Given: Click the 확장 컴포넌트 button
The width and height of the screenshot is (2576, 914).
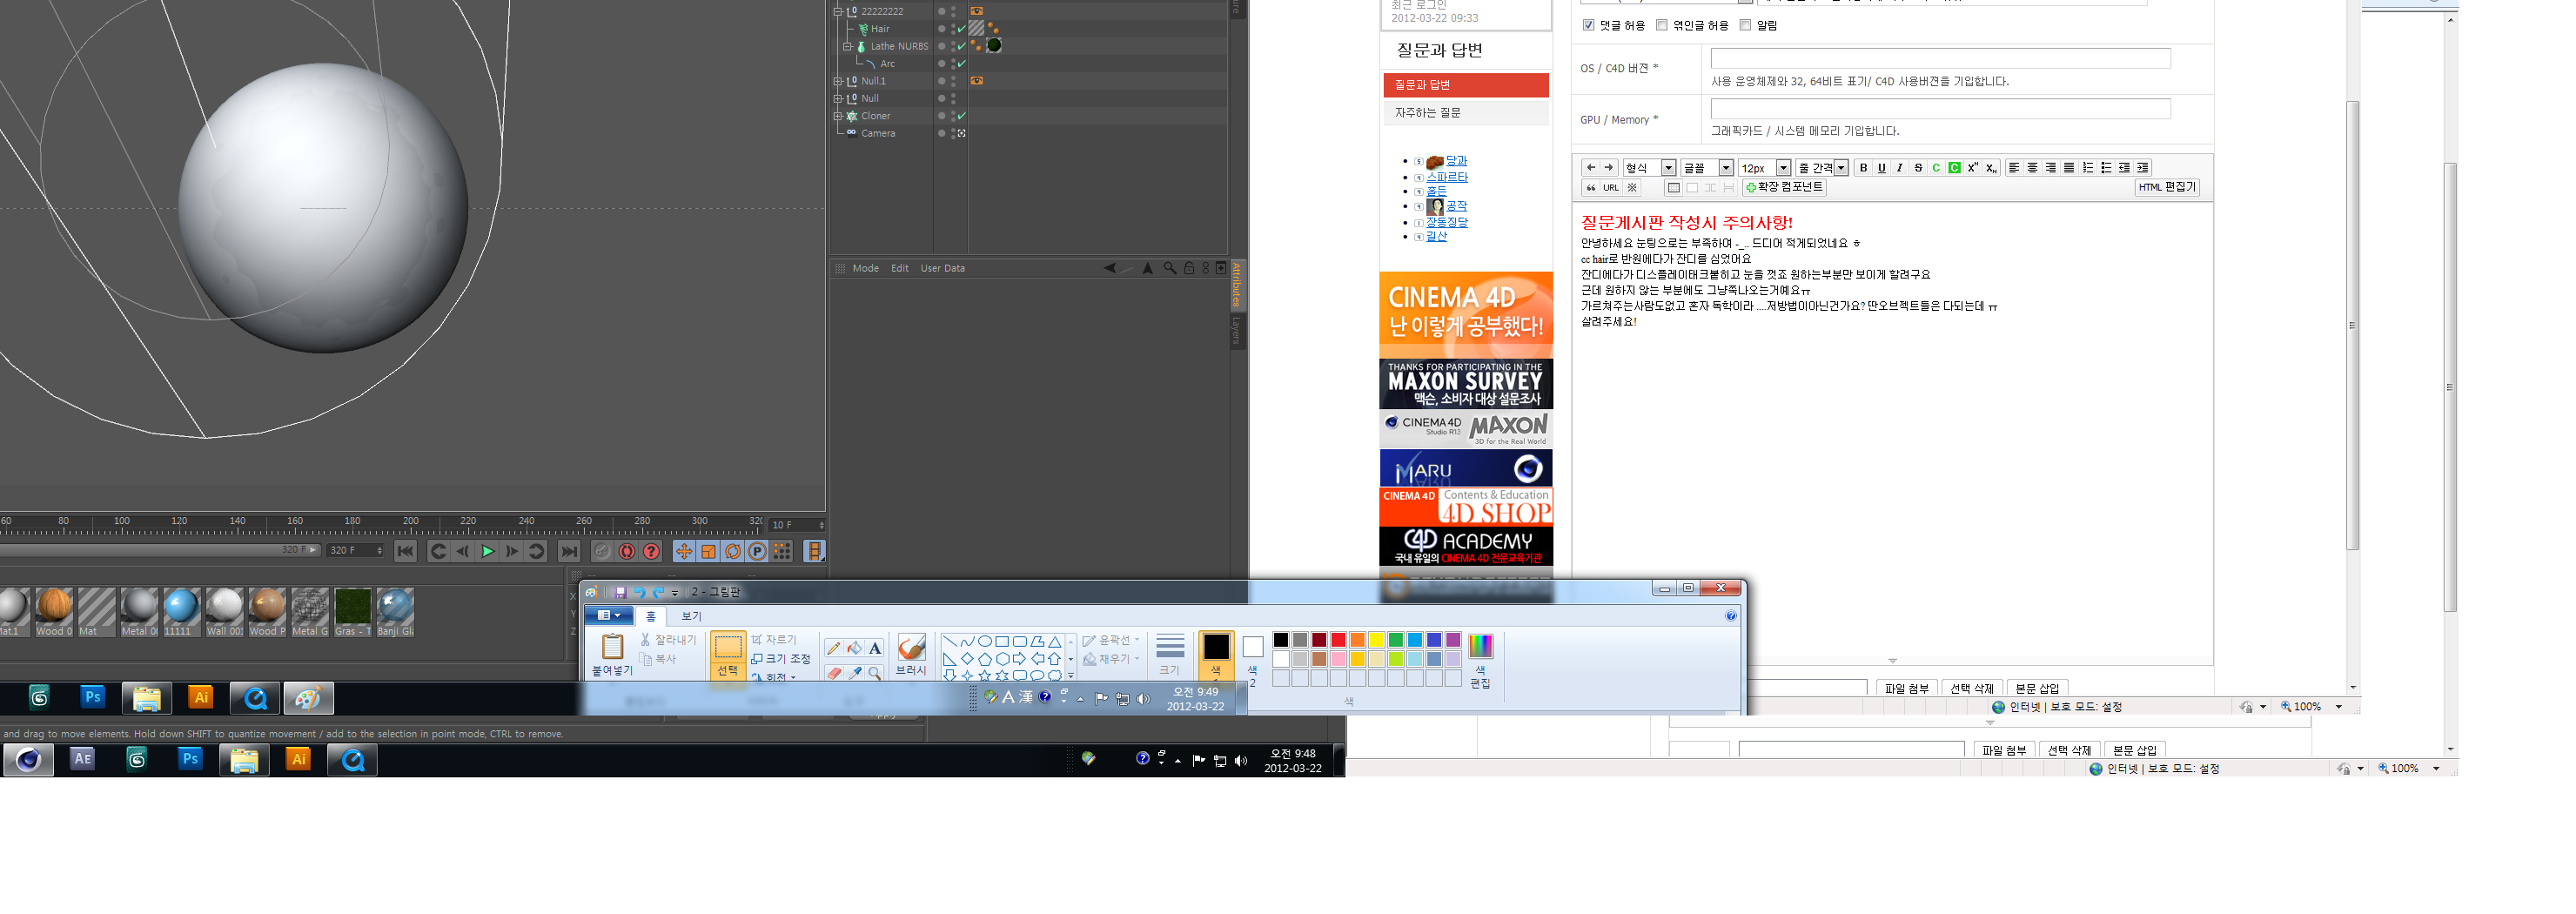Looking at the screenshot, I should pos(1784,187).
